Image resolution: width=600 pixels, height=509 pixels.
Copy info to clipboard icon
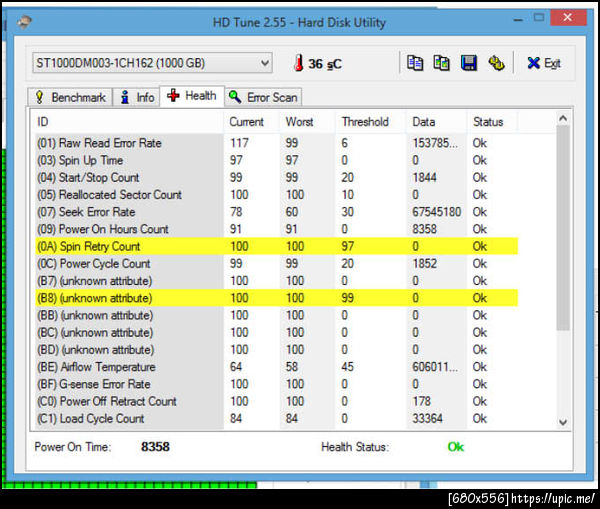415,63
